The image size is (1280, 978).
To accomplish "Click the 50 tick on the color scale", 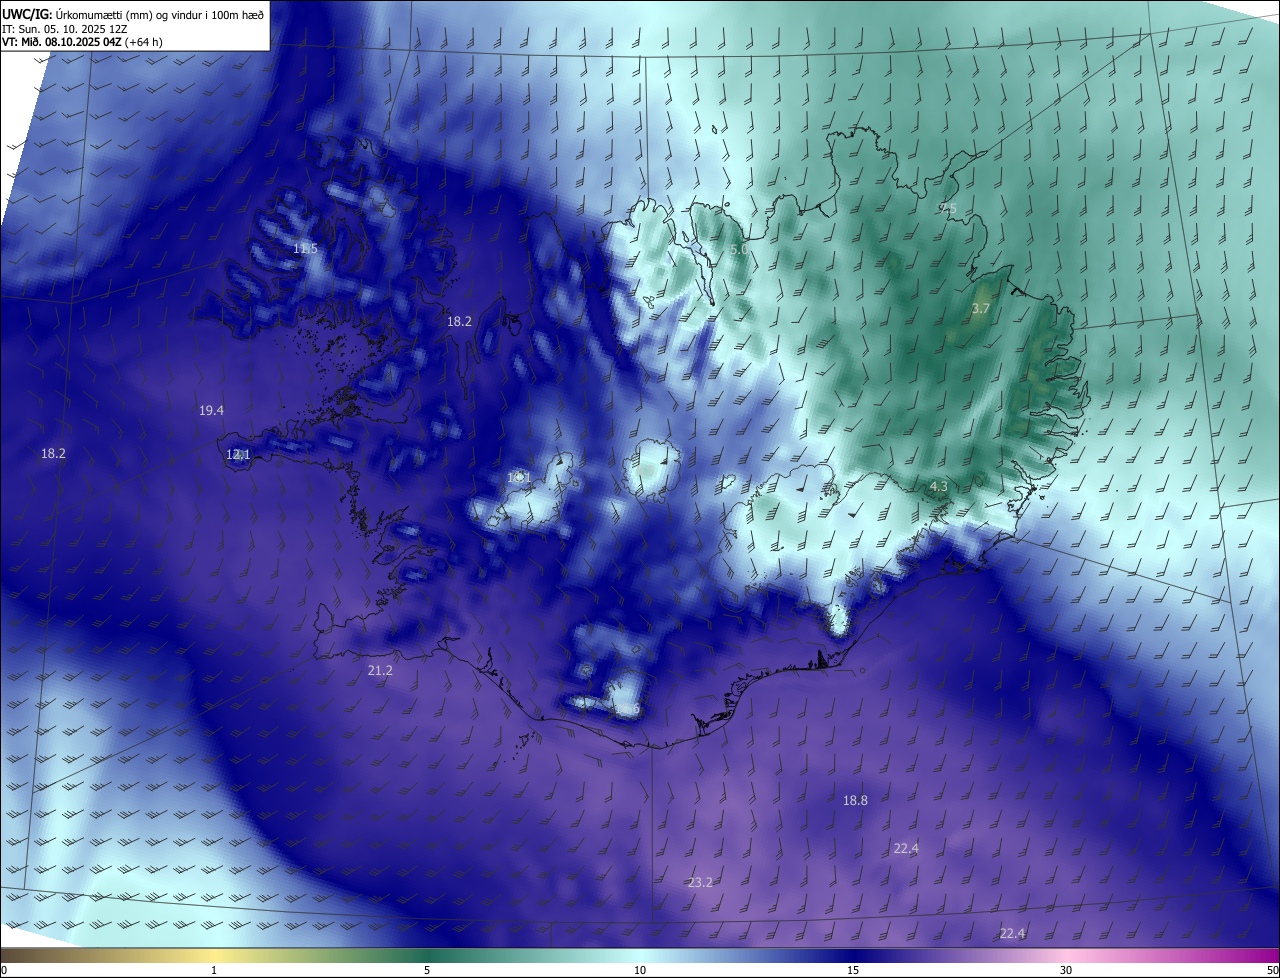I will pos(1272,970).
